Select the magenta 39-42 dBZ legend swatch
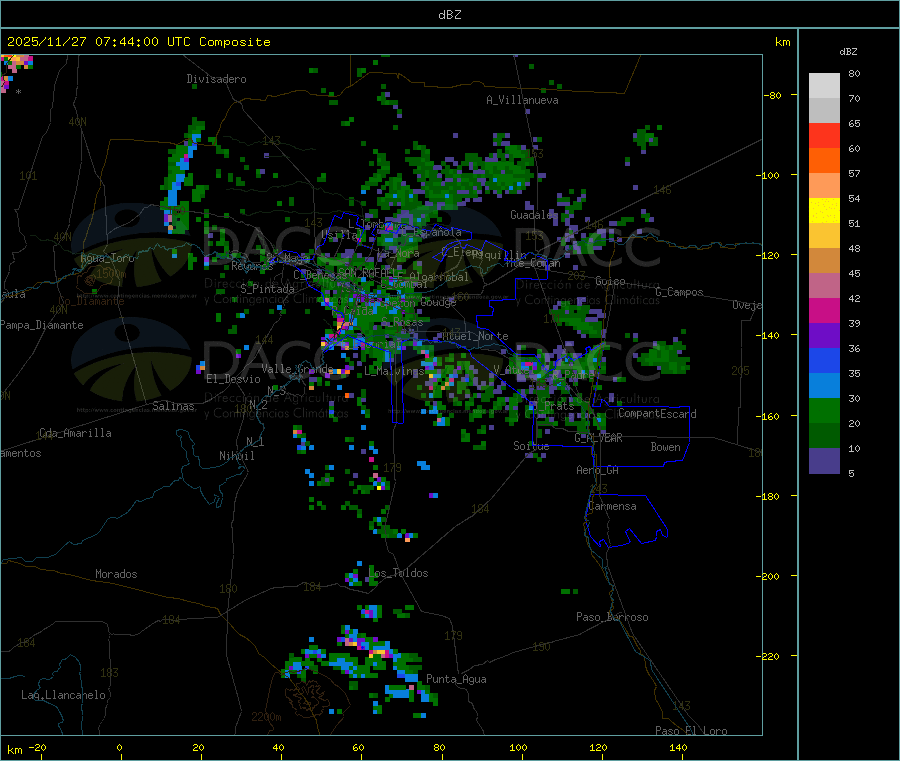900x761 pixels. tap(824, 310)
